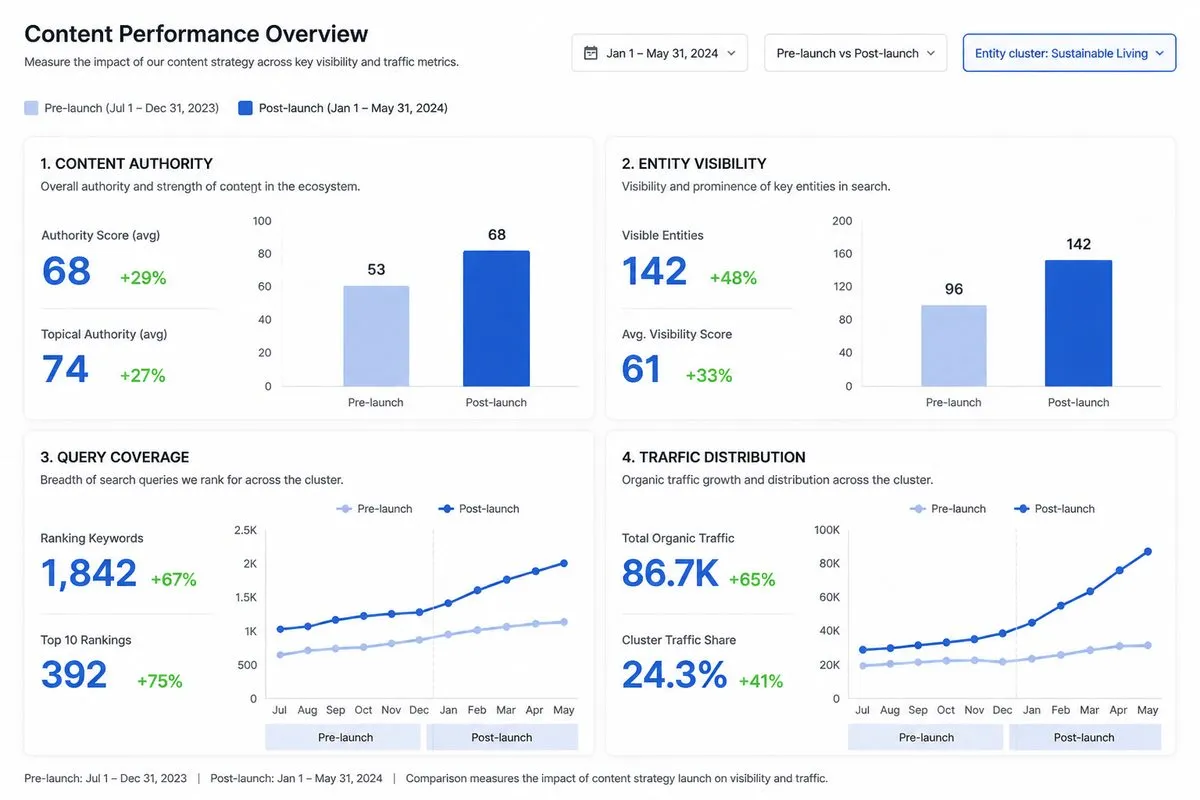Click the +41% change next to Cluster Traffic Share
Screen dimensions: 1200x800
pos(761,682)
